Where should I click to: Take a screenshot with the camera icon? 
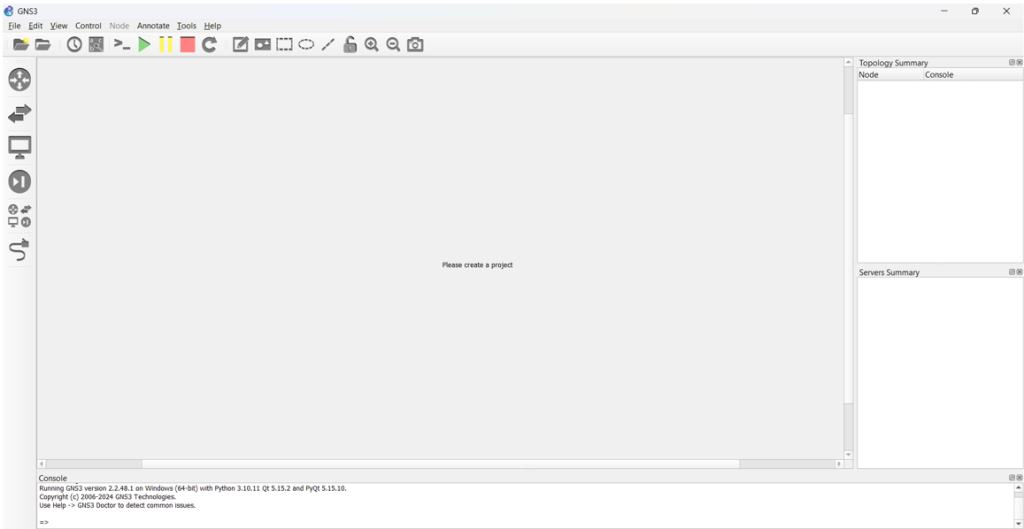(x=415, y=44)
